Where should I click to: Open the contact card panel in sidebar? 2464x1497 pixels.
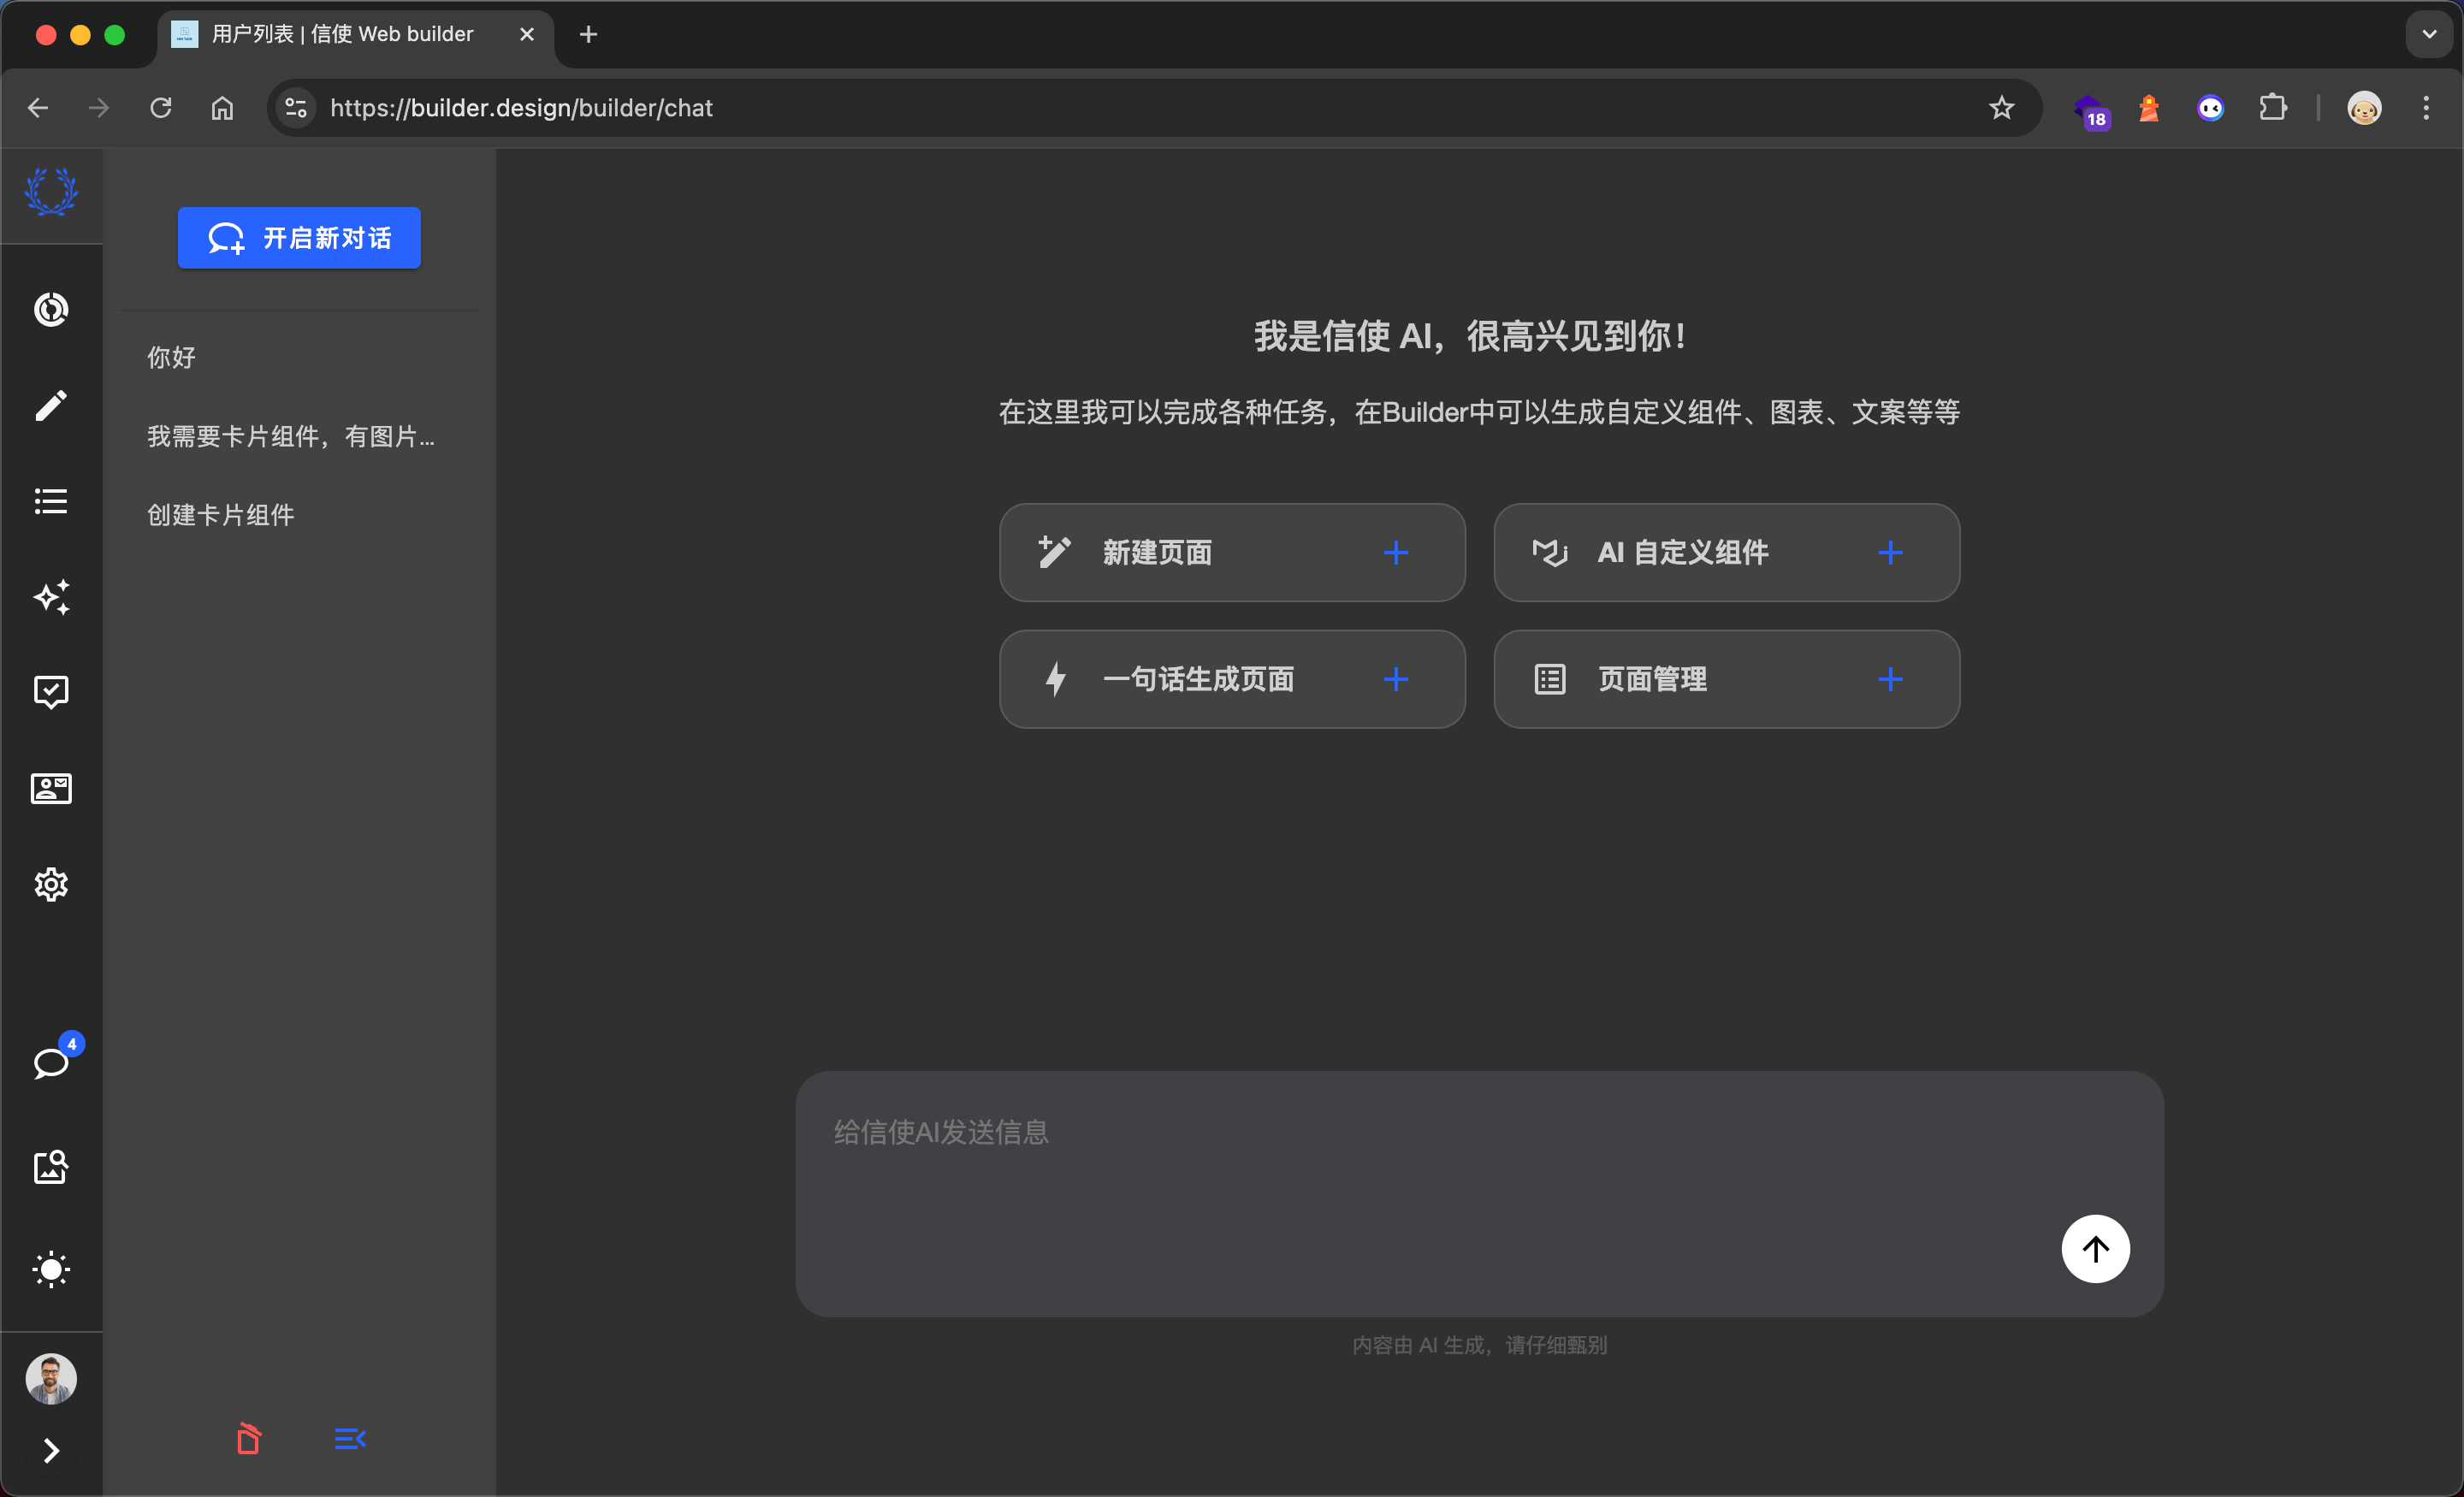point(51,788)
